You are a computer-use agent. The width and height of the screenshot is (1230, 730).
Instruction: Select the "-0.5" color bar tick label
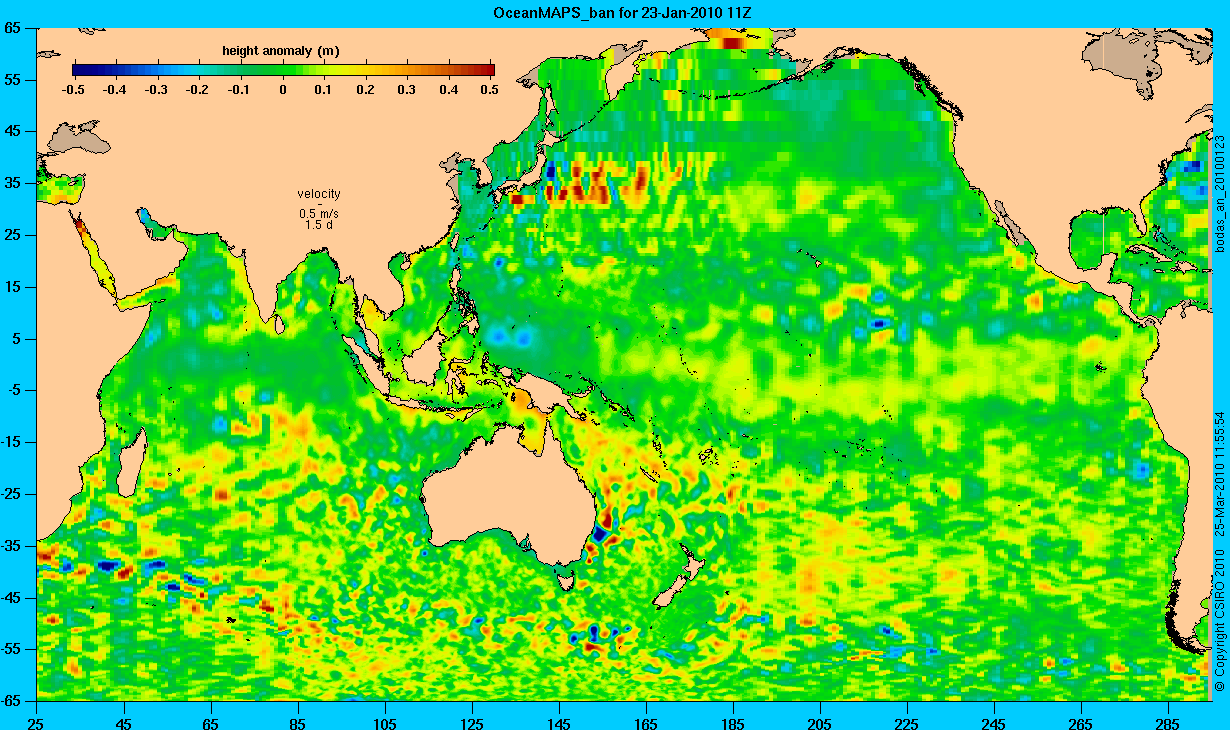click(73, 90)
